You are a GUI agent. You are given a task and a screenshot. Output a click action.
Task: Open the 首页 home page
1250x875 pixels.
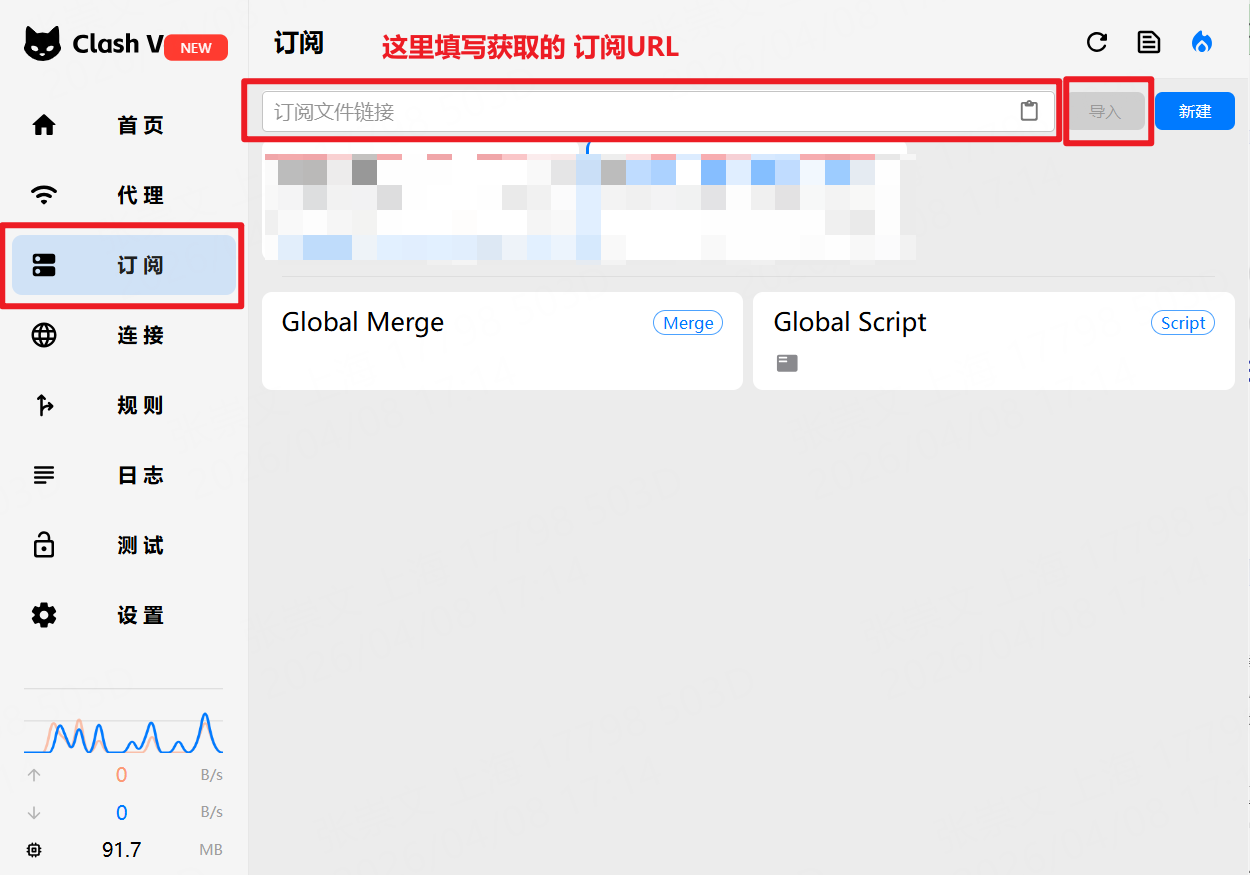tap(140, 125)
